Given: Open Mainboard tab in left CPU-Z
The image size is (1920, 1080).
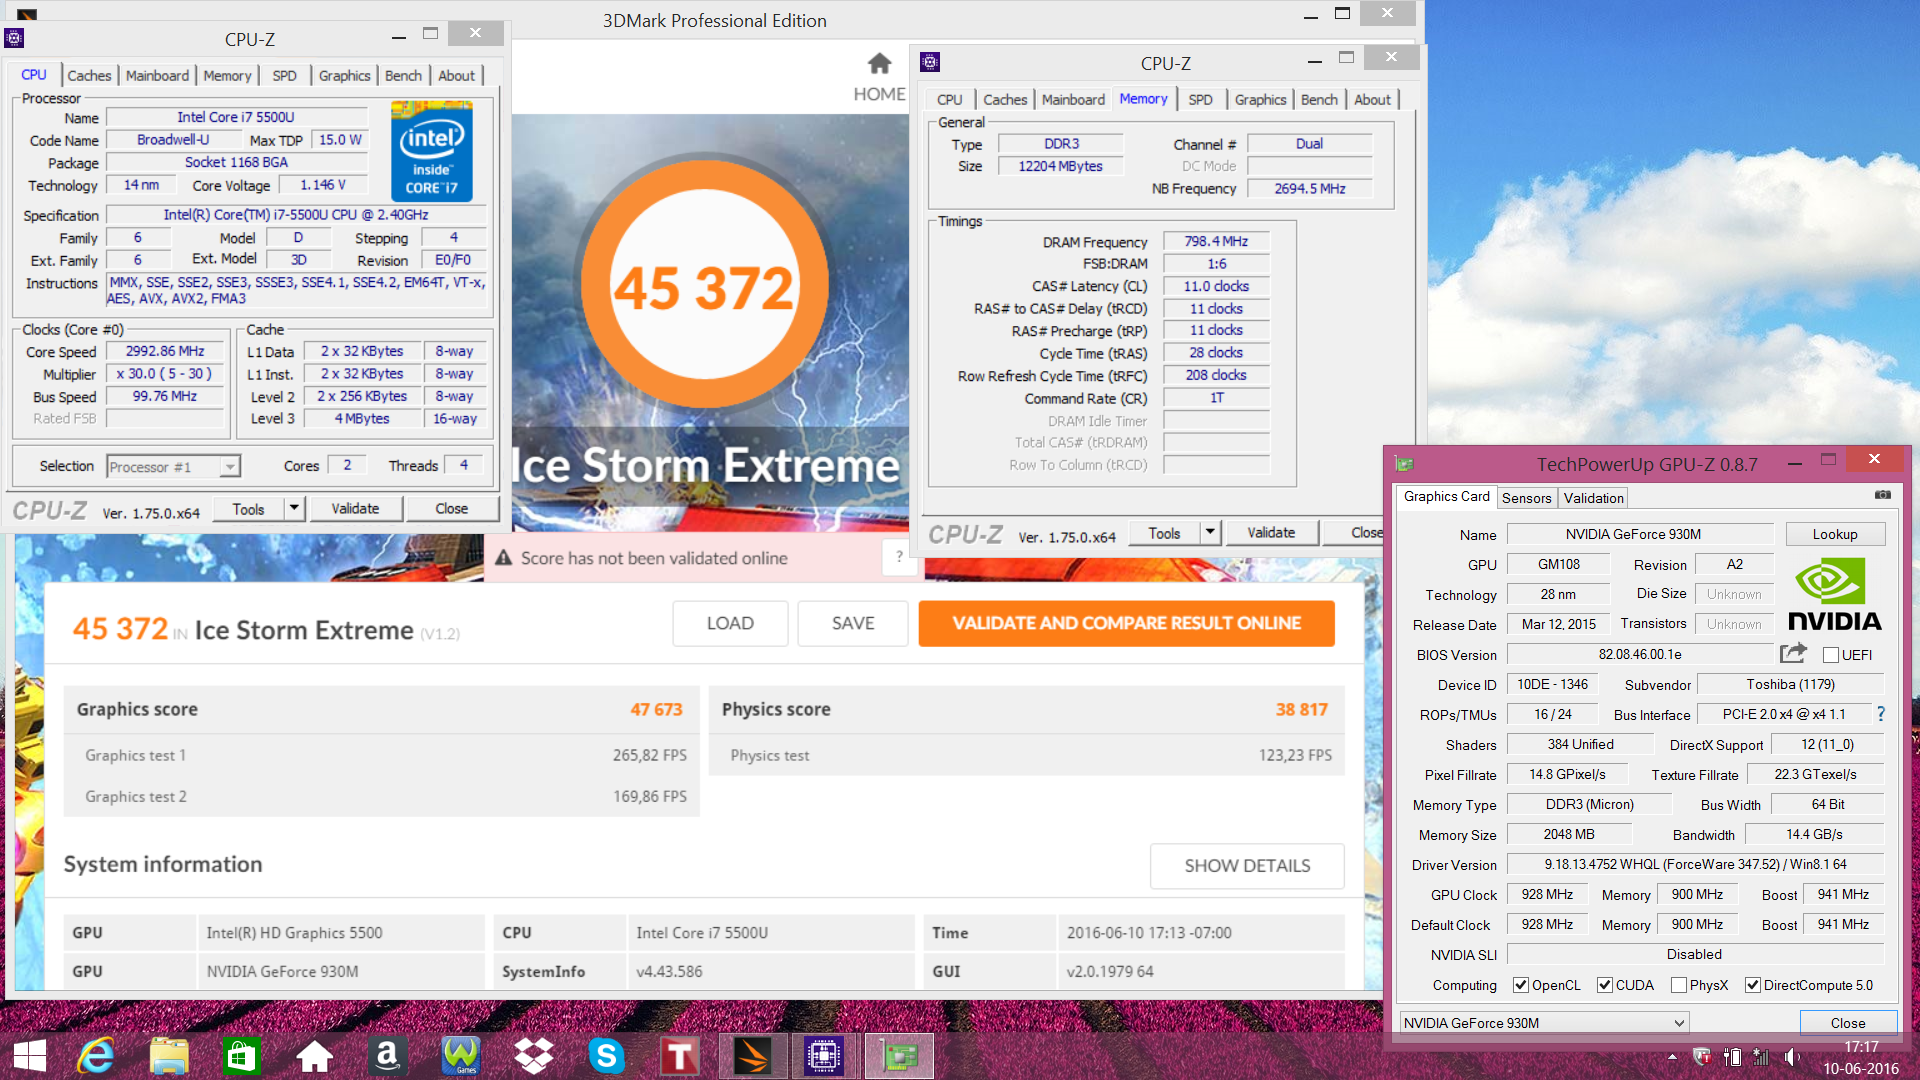Looking at the screenshot, I should pos(157,75).
